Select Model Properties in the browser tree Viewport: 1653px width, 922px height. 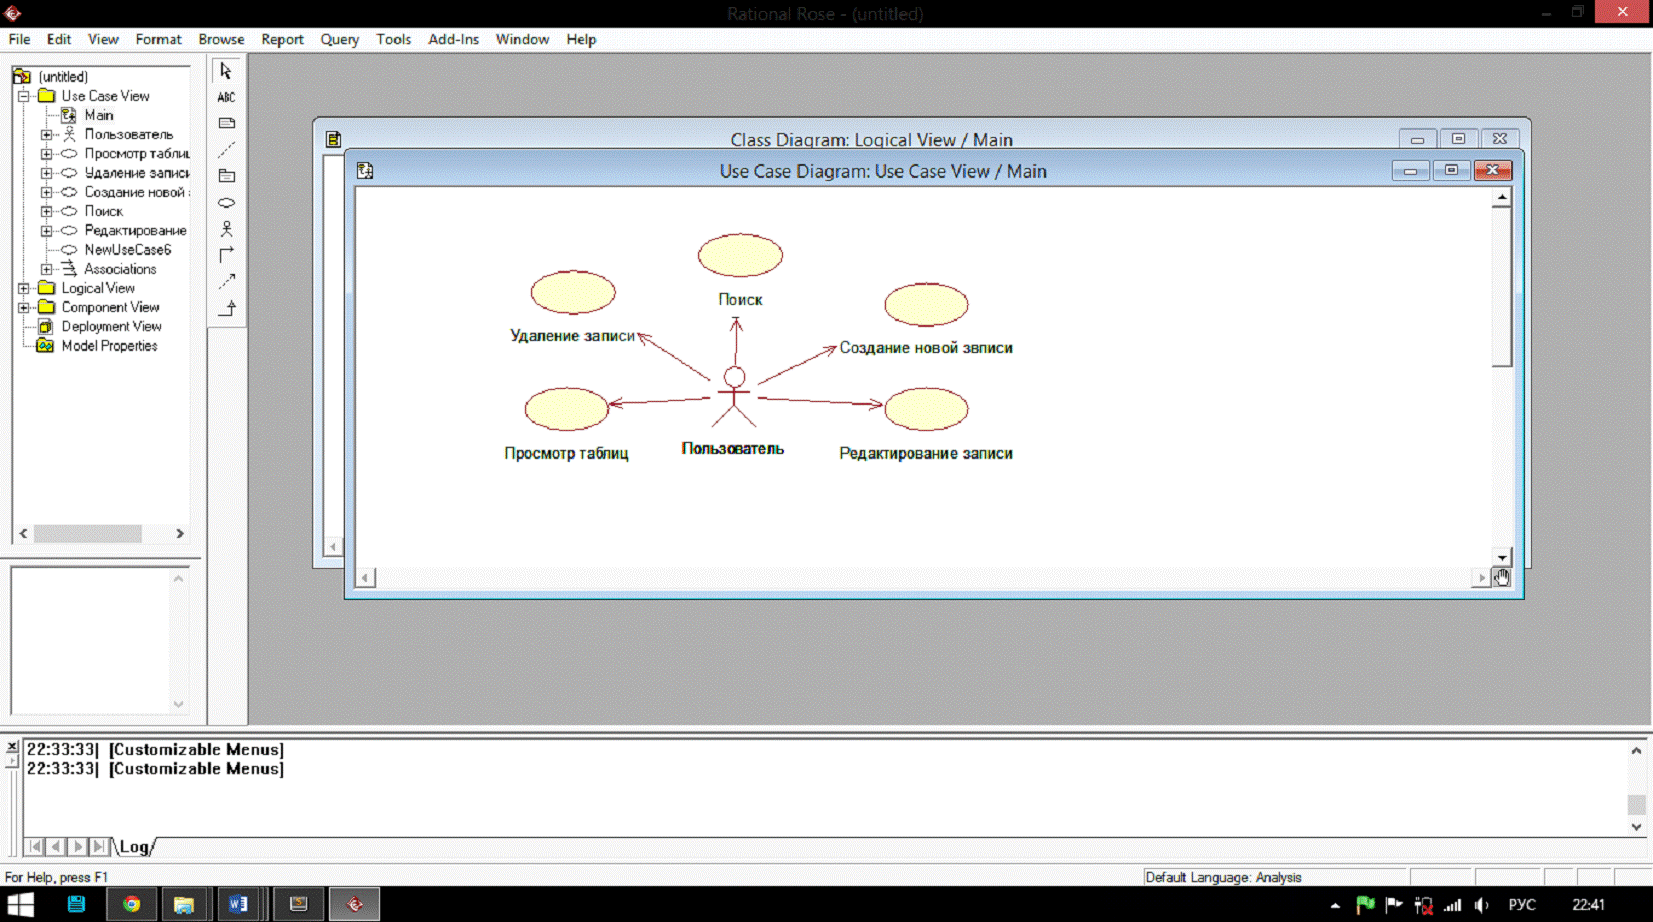click(109, 346)
